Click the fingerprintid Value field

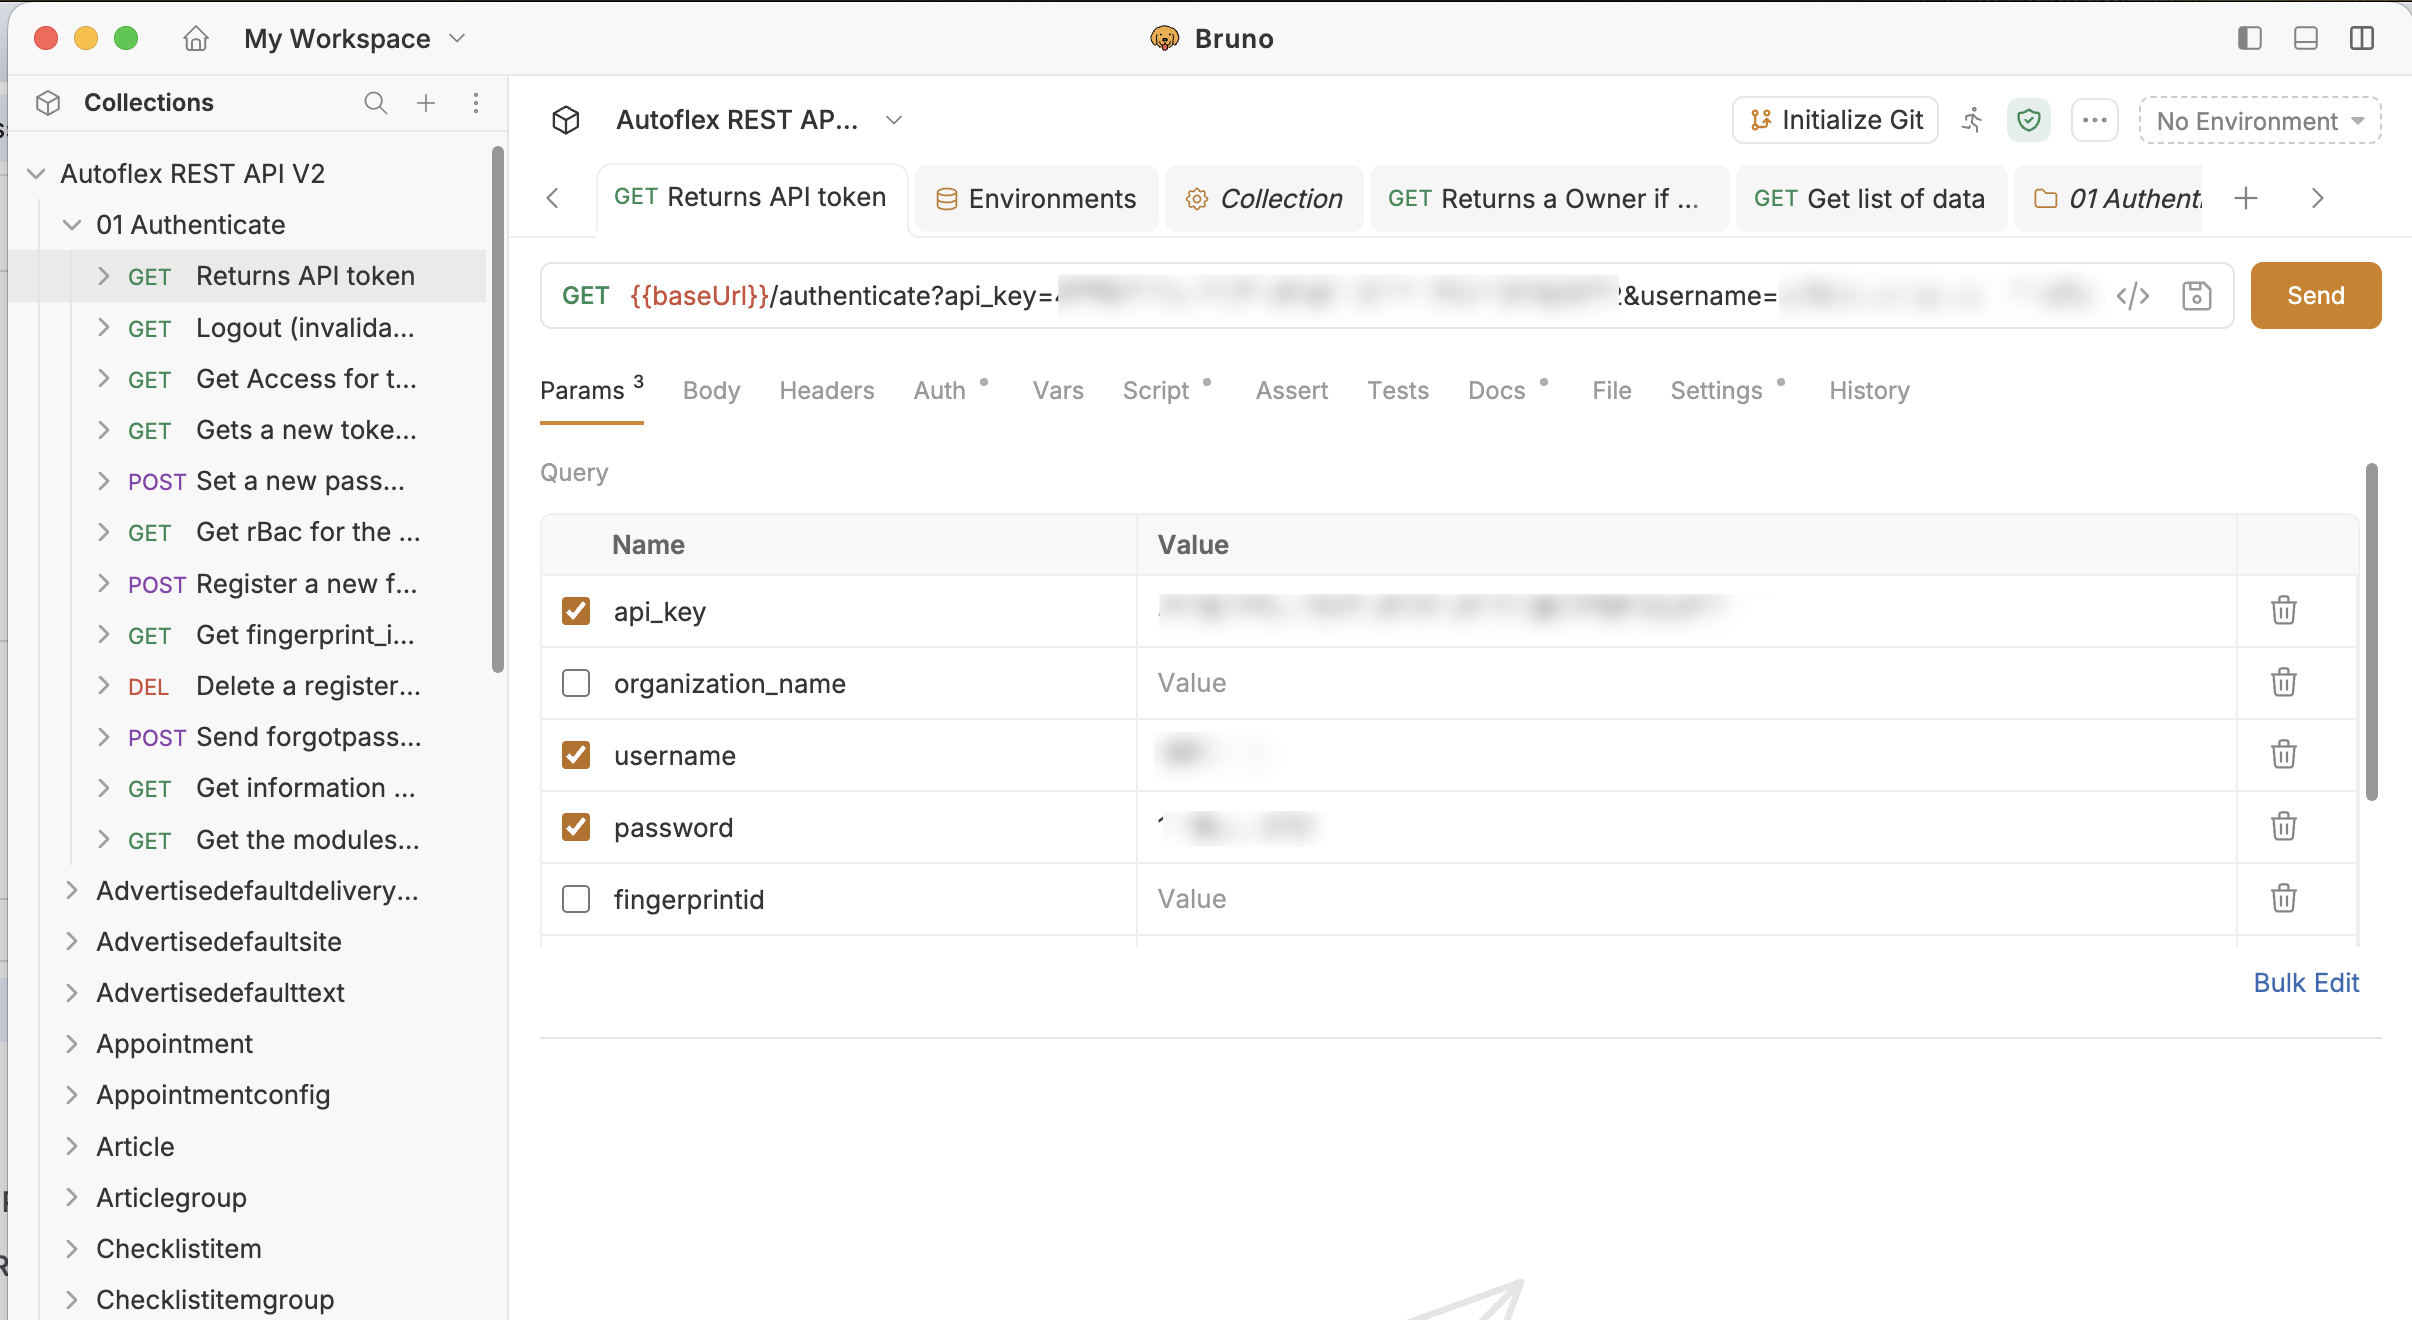pos(1686,899)
